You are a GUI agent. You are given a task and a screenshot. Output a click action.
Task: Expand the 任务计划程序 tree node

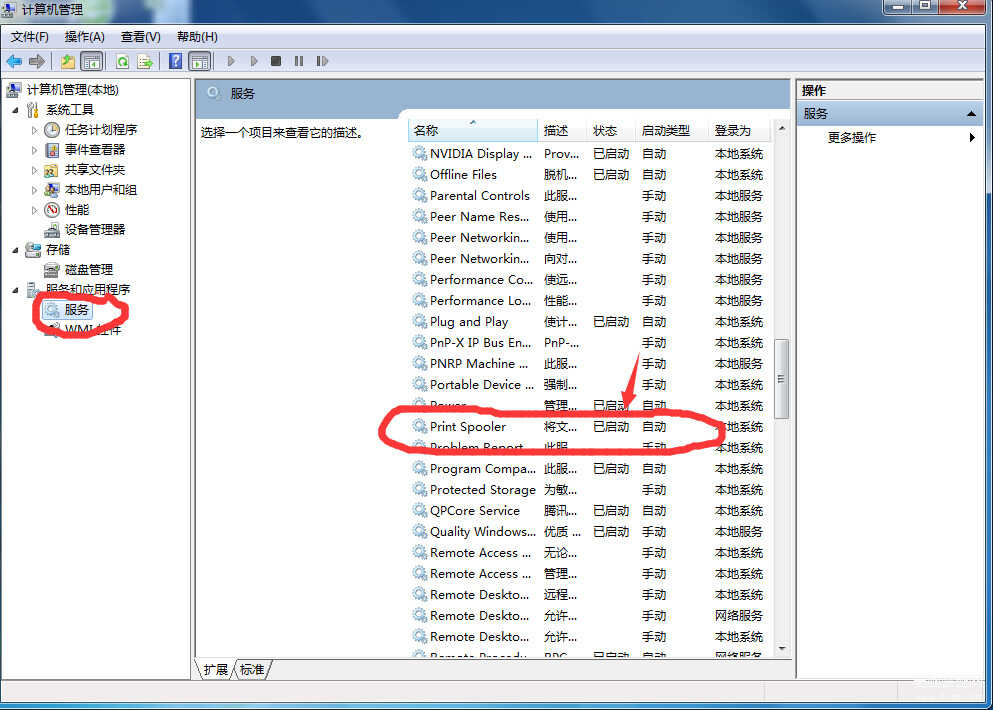pyautogui.click(x=34, y=130)
